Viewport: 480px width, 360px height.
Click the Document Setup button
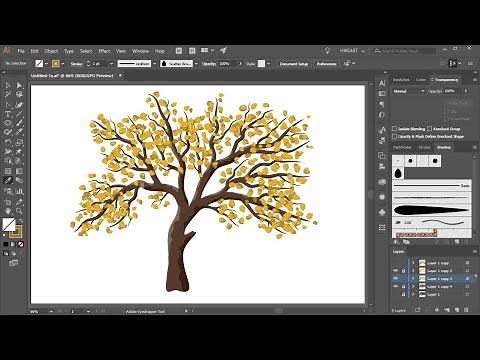(294, 64)
